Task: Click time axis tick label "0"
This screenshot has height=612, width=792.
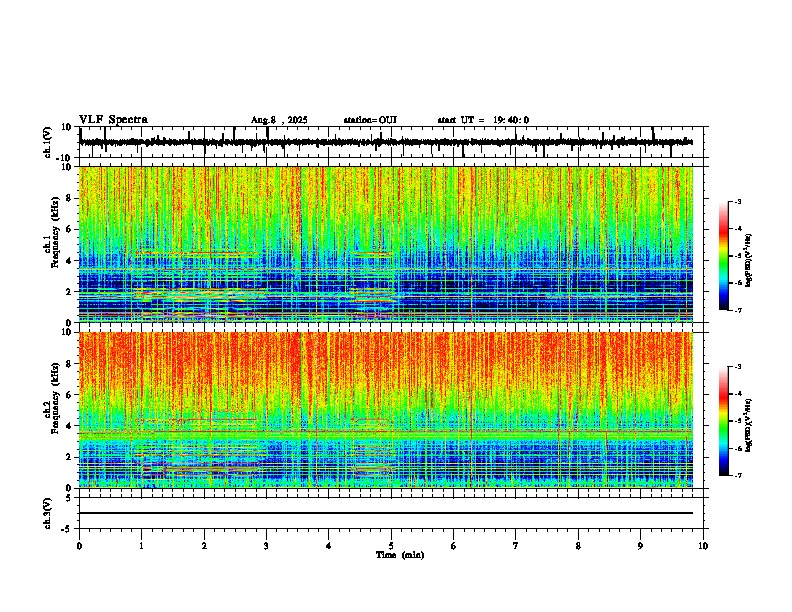Action: pos(79,546)
